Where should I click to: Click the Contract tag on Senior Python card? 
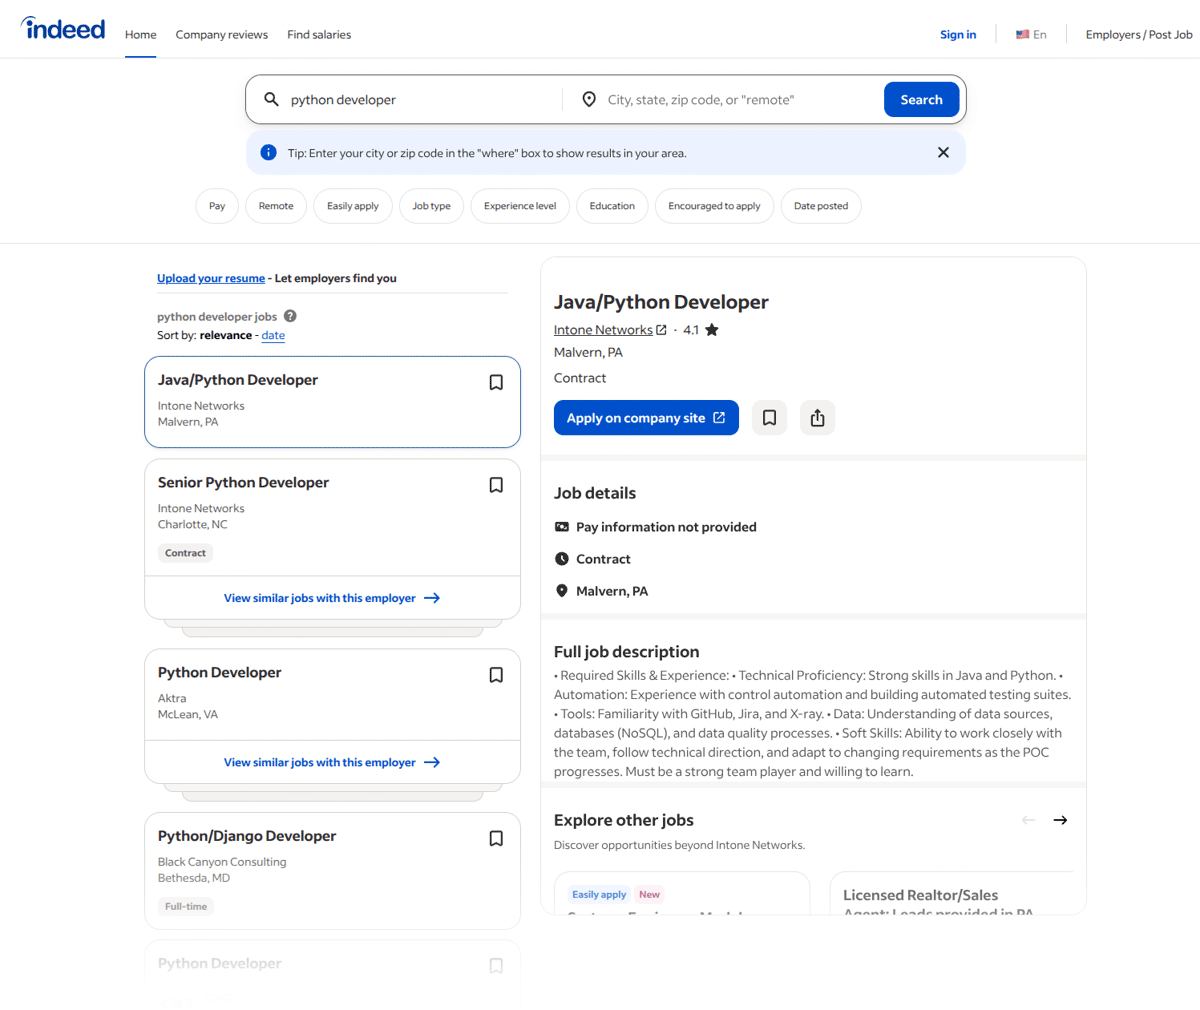point(185,553)
